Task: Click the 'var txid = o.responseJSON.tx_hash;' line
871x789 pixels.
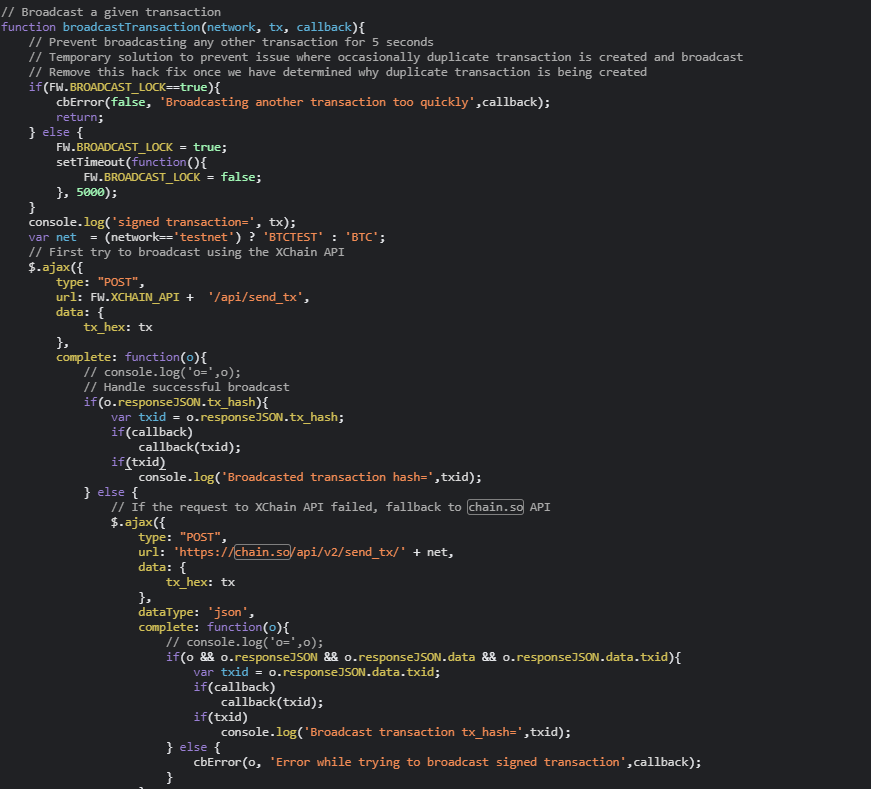Action: pyautogui.click(x=227, y=417)
